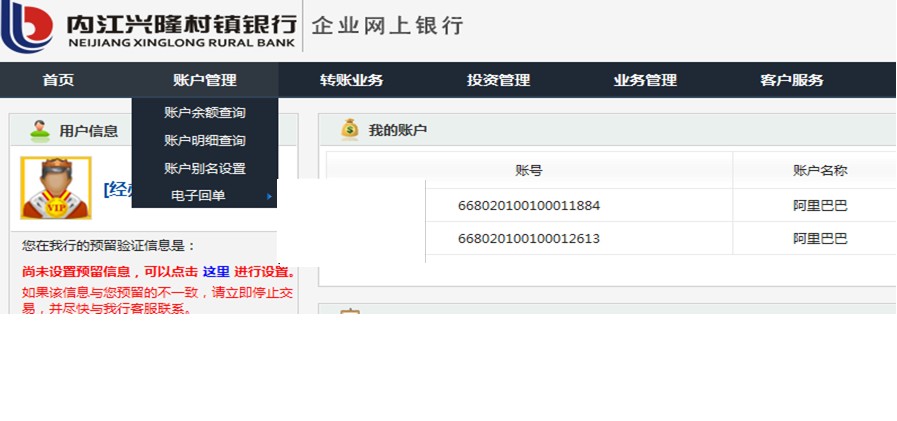This screenshot has width=897, height=421.
Task: Click the VIP user avatar picture
Action: click(56, 187)
